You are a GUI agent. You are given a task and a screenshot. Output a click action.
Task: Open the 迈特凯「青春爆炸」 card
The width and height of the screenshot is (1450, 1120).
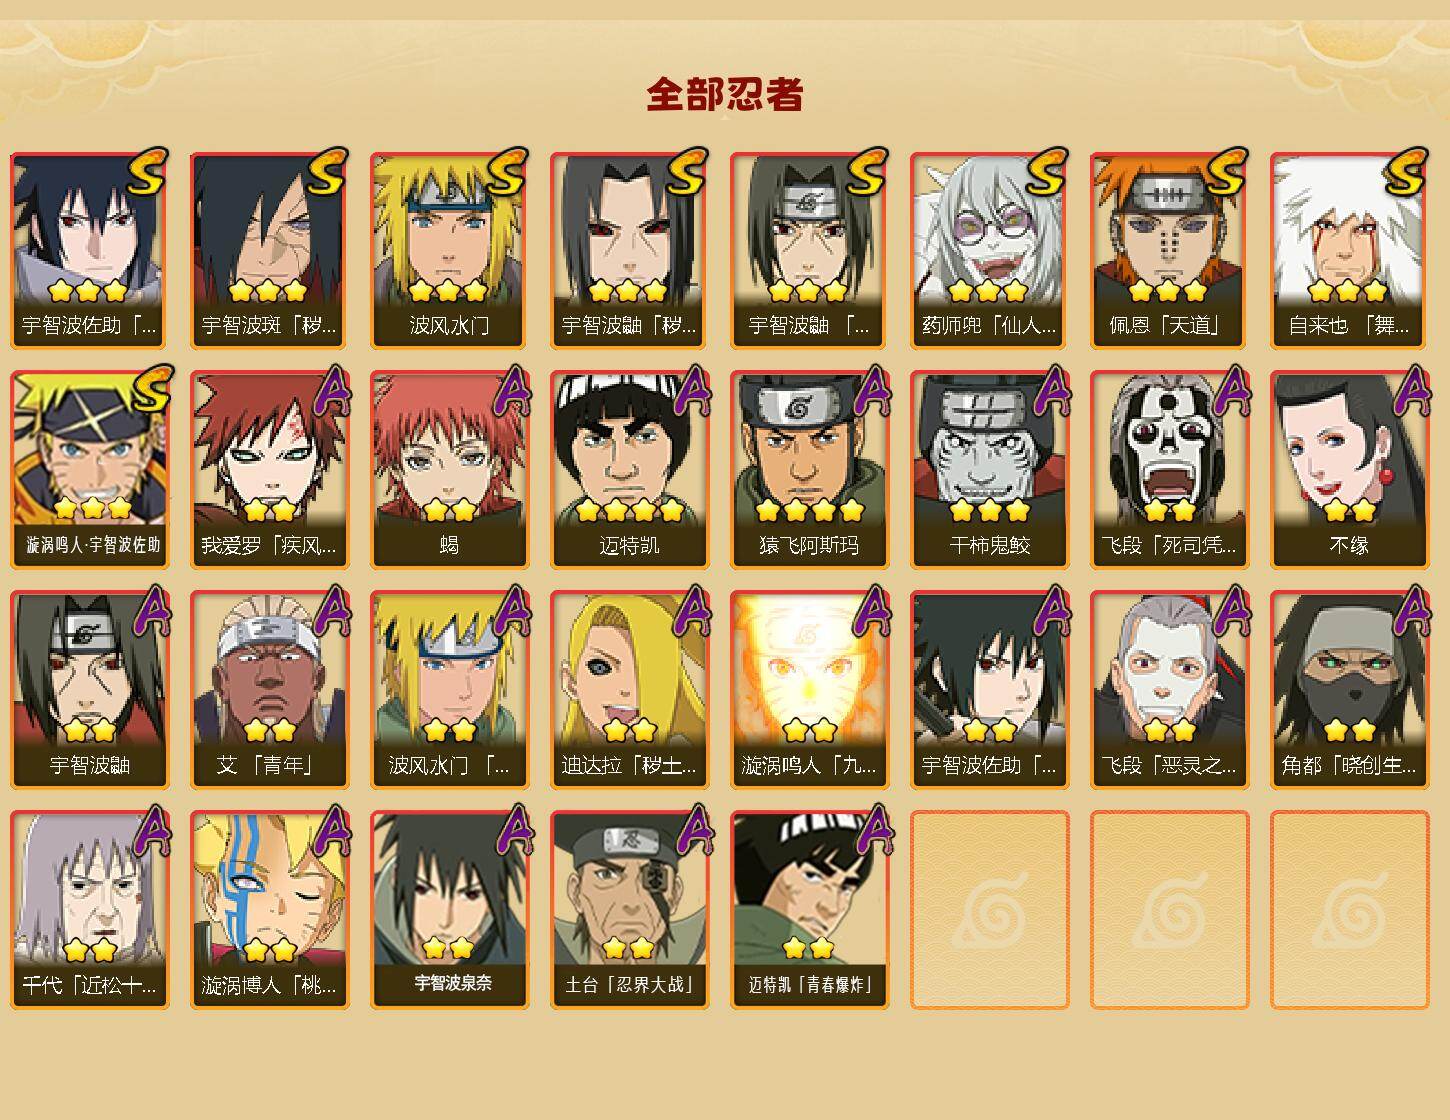tap(809, 910)
